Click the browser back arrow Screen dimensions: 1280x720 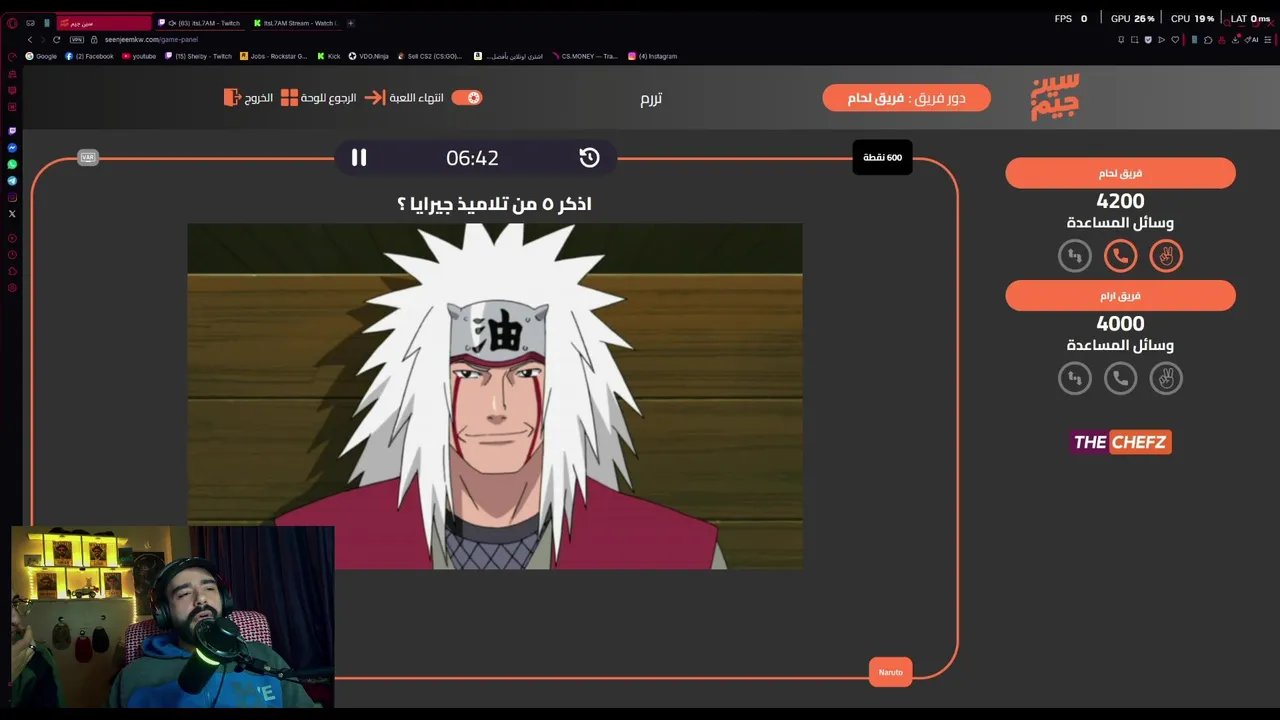point(30,40)
